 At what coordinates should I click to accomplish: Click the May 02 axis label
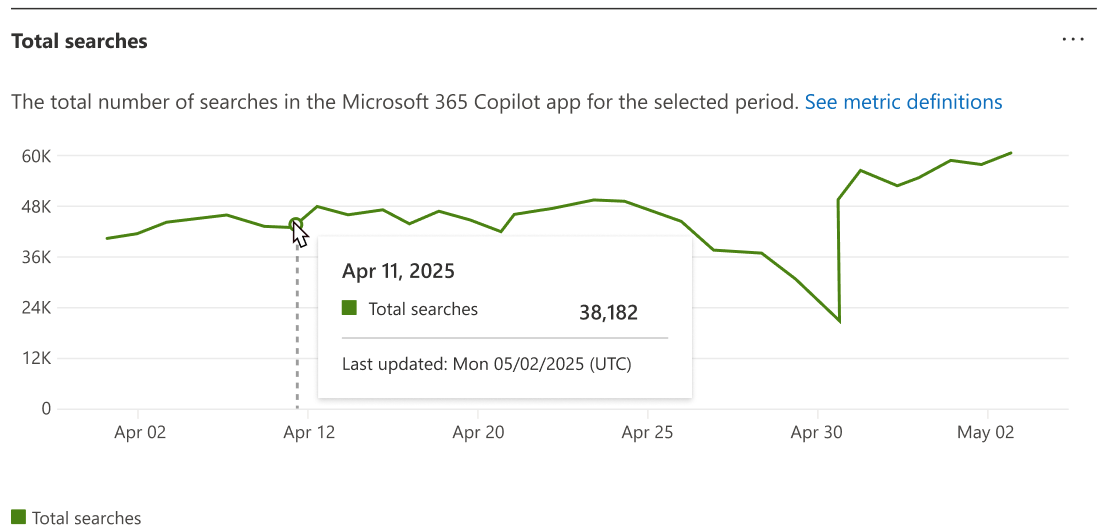(987, 433)
